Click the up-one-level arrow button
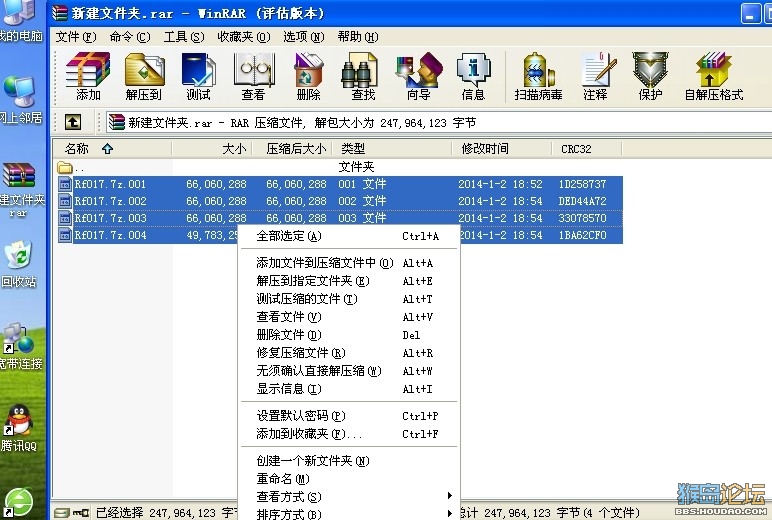Viewport: 772px width, 520px height. click(73, 122)
